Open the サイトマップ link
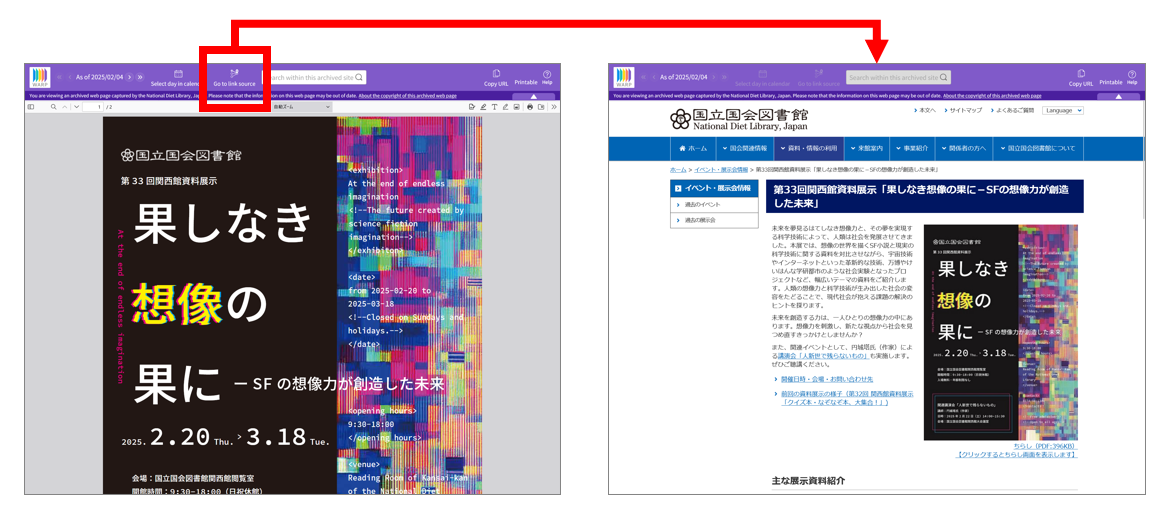This screenshot has height=516, width=1168. pyautogui.click(x=965, y=110)
